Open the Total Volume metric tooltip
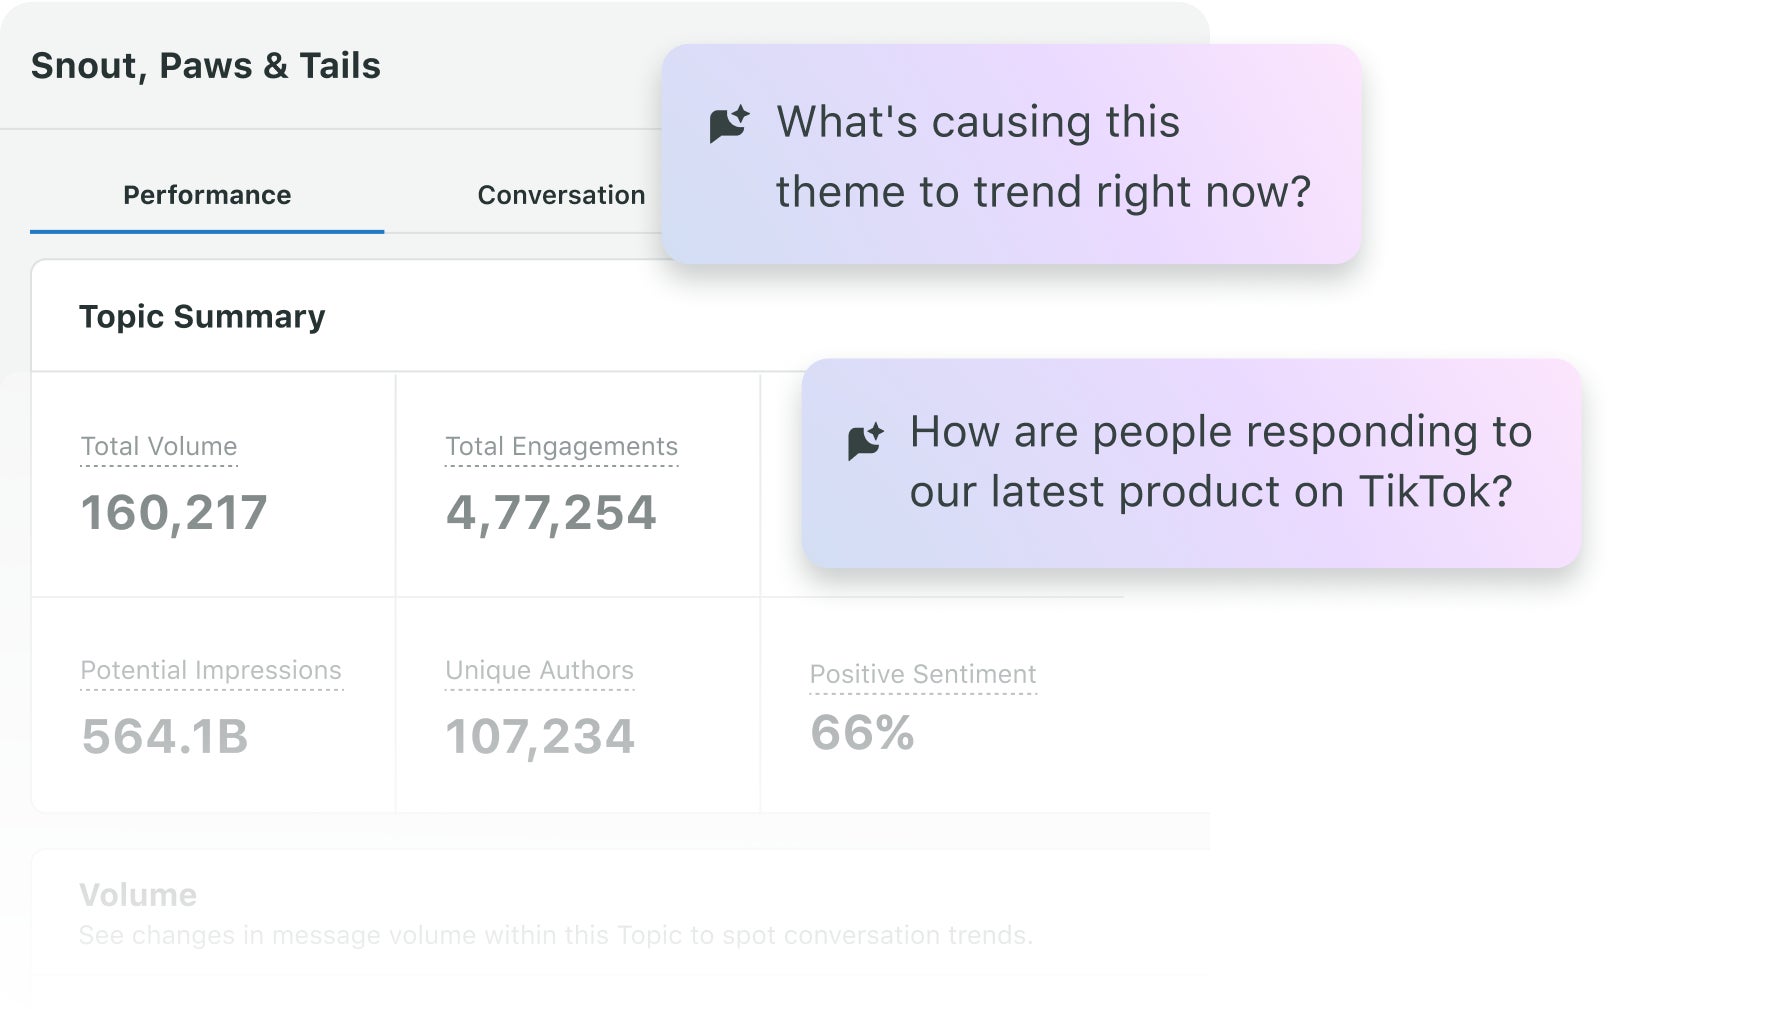The width and height of the screenshot is (1769, 1009). tap(158, 446)
